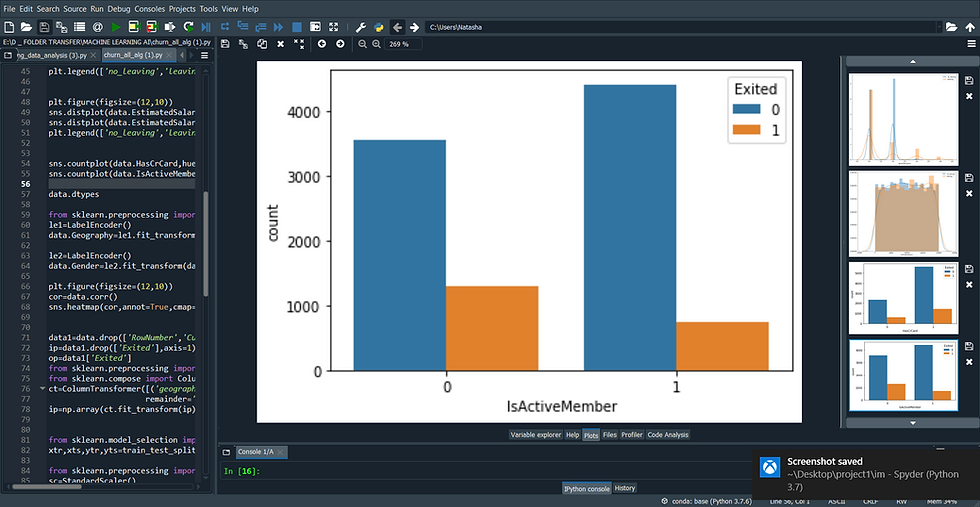The width and height of the screenshot is (980, 507).
Task: Open the Screenshot saved notification
Action: pos(866,474)
